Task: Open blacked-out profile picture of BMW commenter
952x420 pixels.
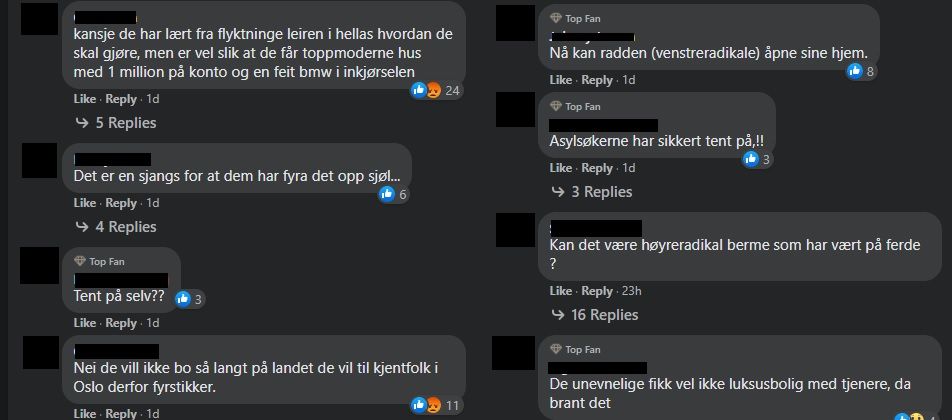Action: (x=39, y=18)
